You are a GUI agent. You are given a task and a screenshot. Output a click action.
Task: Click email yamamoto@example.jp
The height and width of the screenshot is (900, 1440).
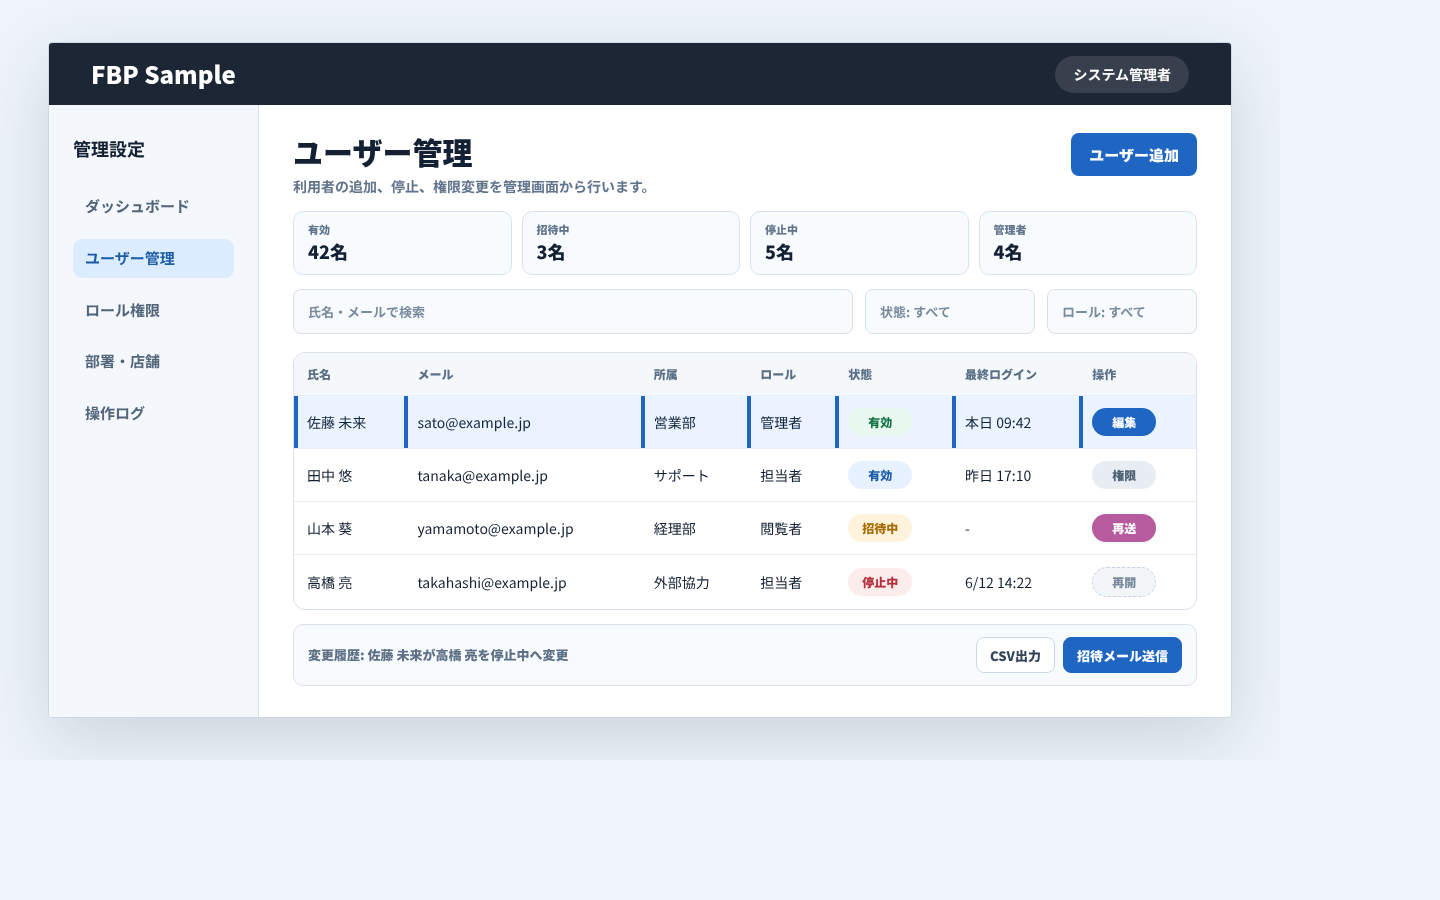coord(495,529)
